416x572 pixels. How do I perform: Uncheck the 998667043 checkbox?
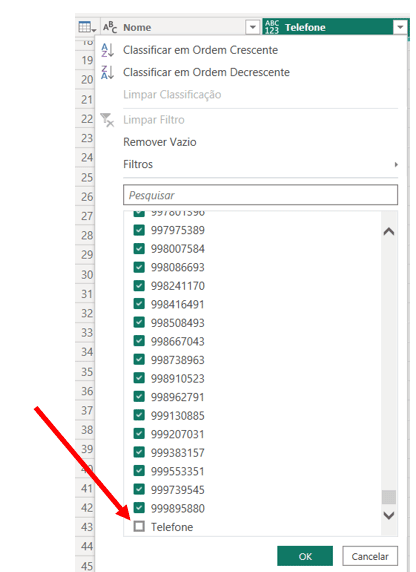[139, 341]
